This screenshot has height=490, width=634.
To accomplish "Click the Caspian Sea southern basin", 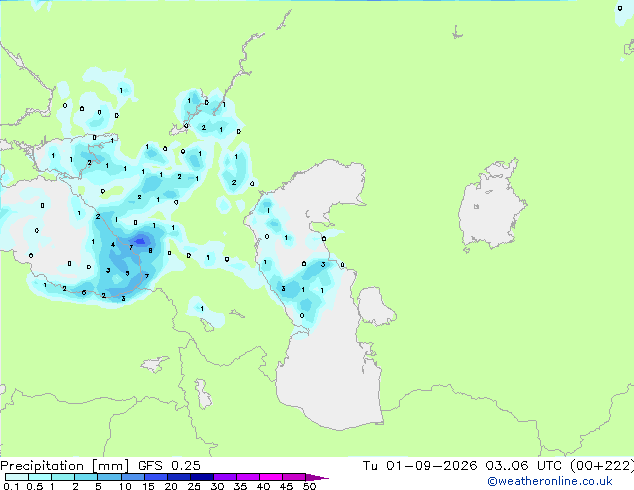I will click(332, 380).
